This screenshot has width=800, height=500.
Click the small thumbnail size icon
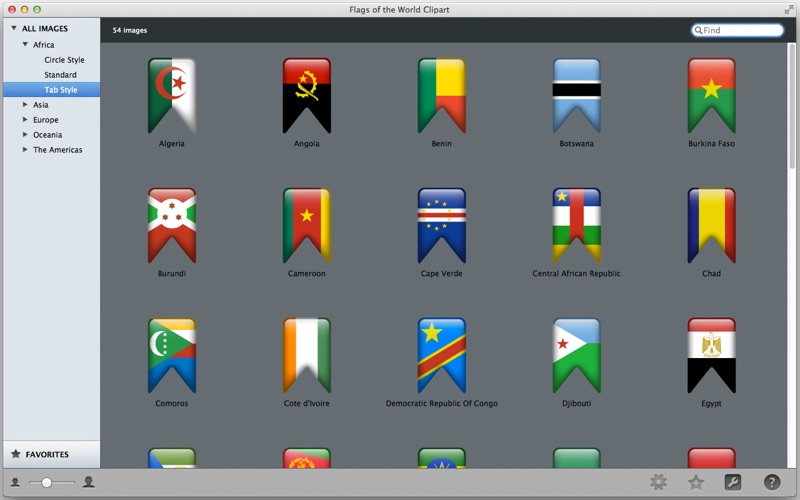click(x=16, y=482)
